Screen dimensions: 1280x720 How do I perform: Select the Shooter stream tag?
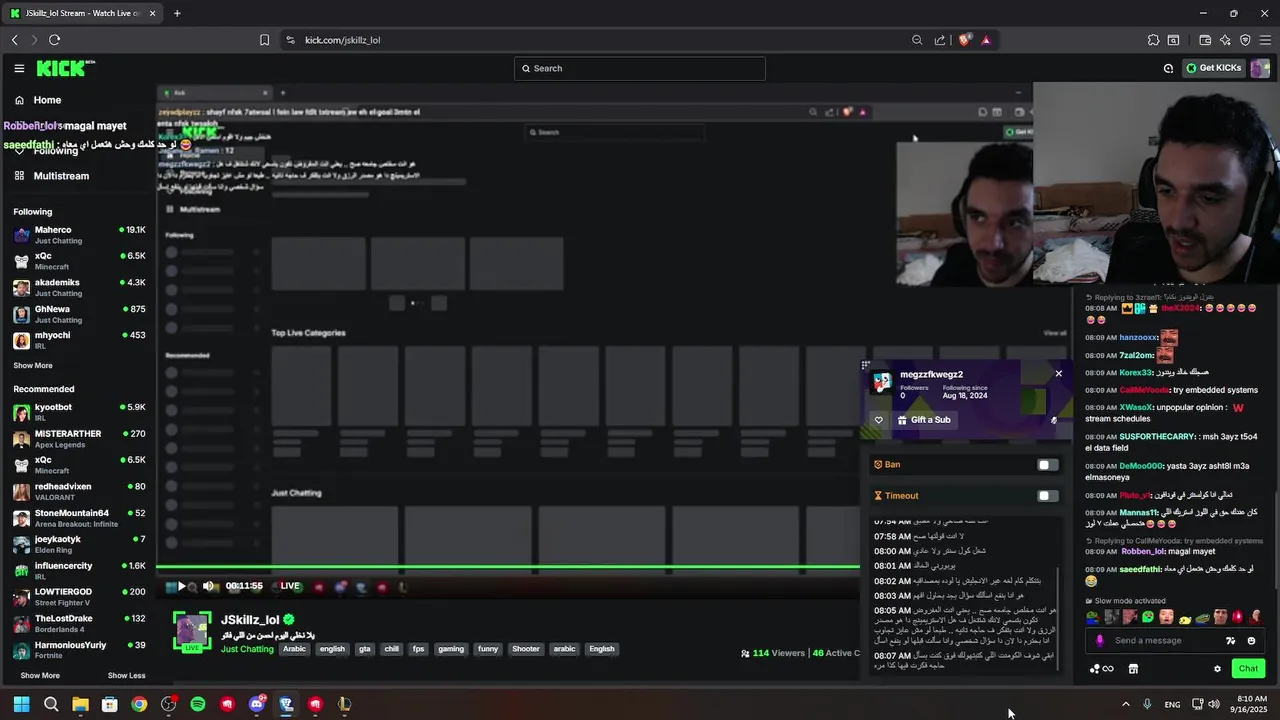[x=526, y=649]
